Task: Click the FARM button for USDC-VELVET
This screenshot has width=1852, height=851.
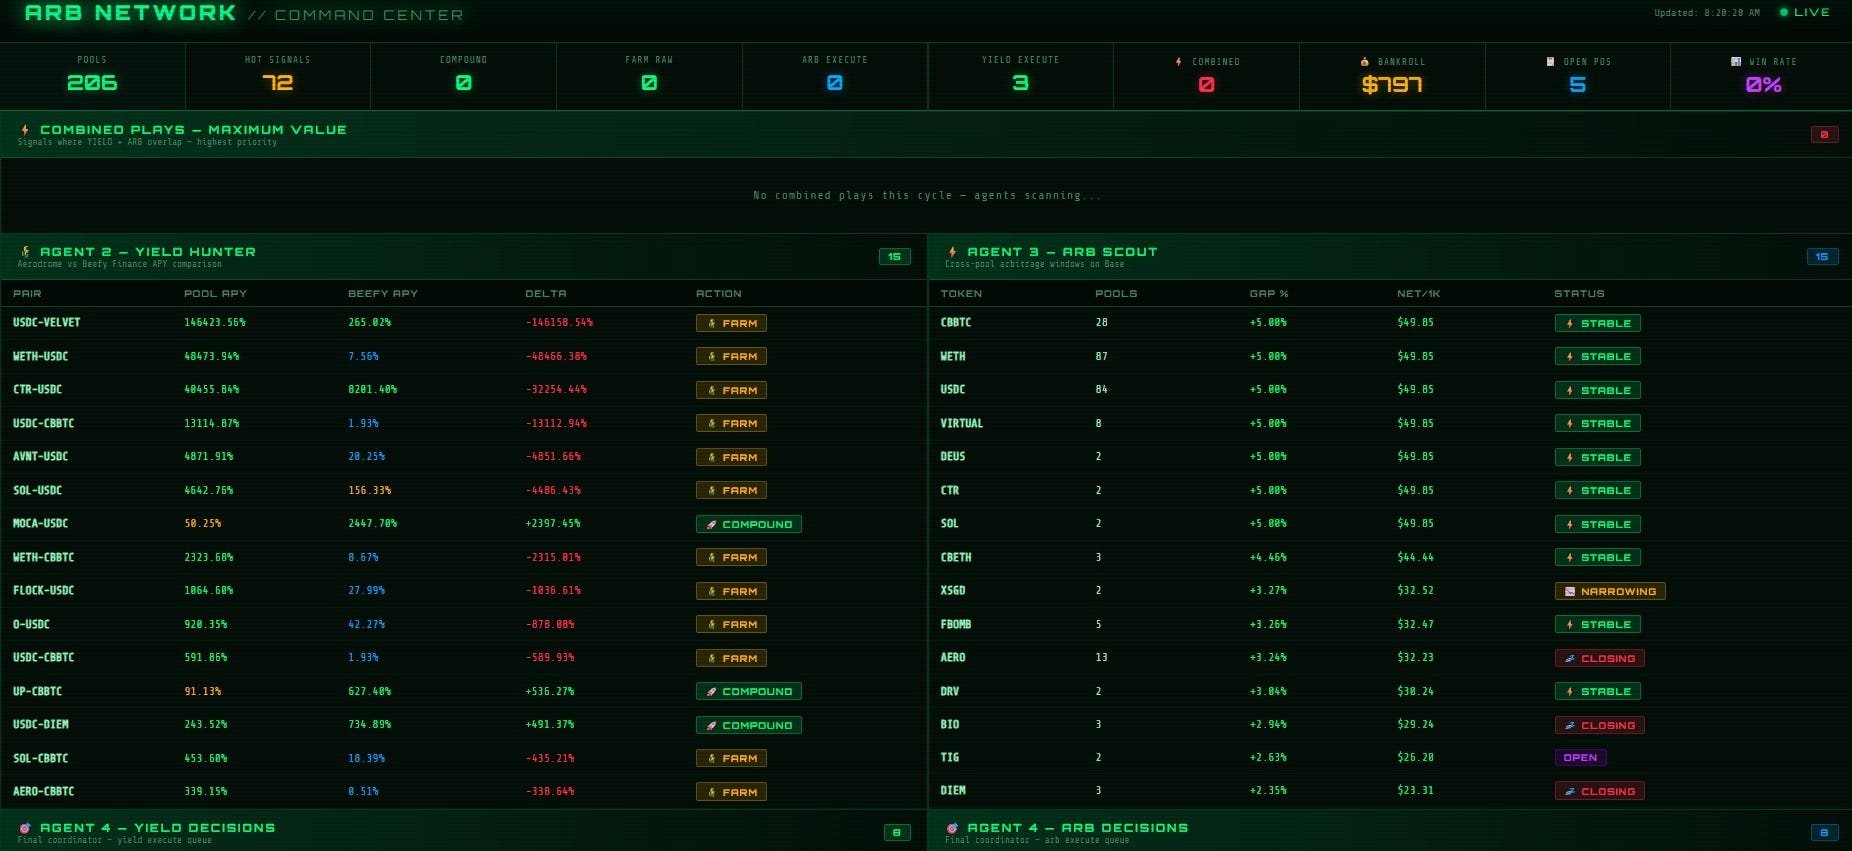Action: point(731,323)
